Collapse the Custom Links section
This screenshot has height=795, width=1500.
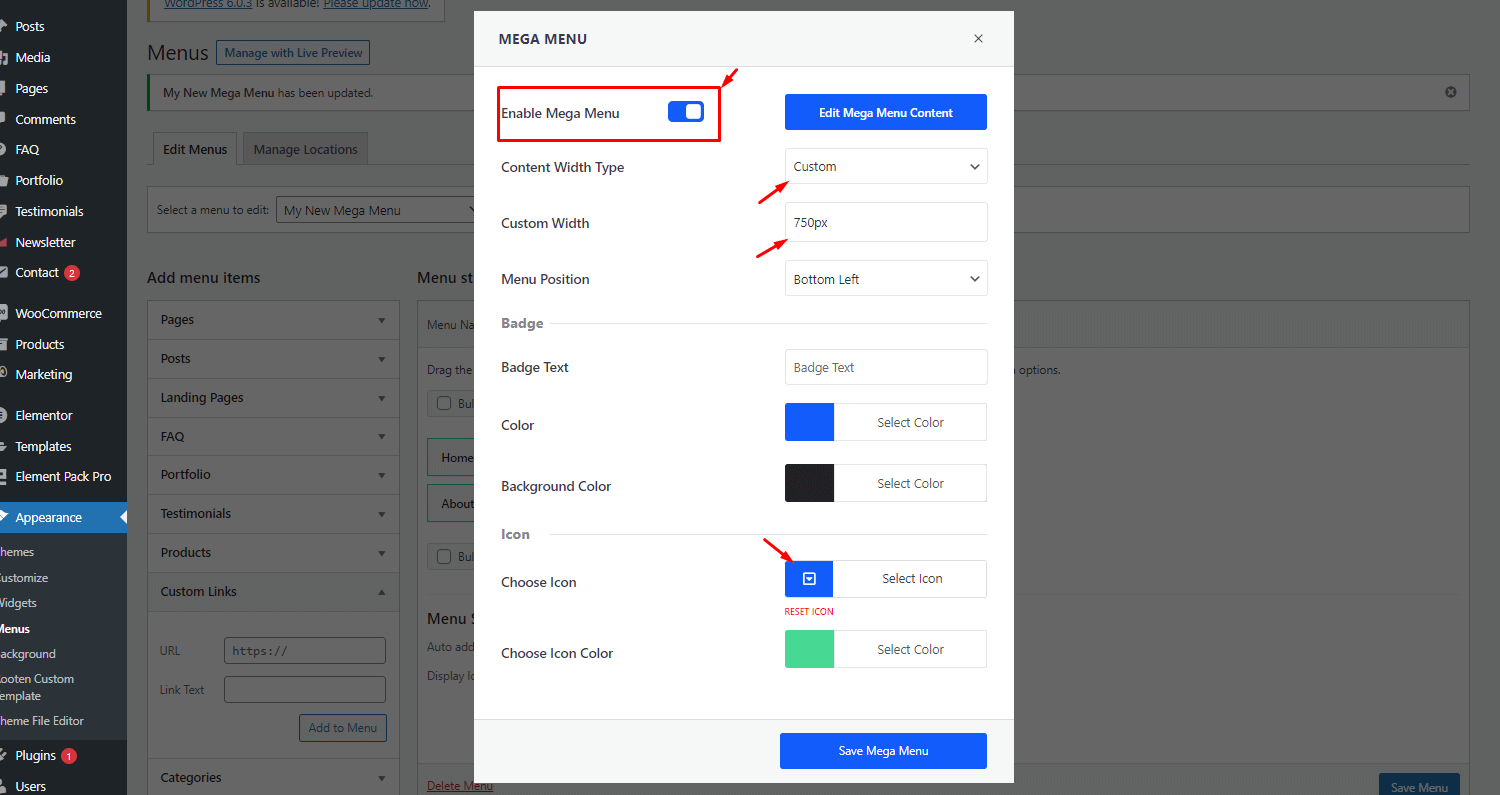coord(381,592)
